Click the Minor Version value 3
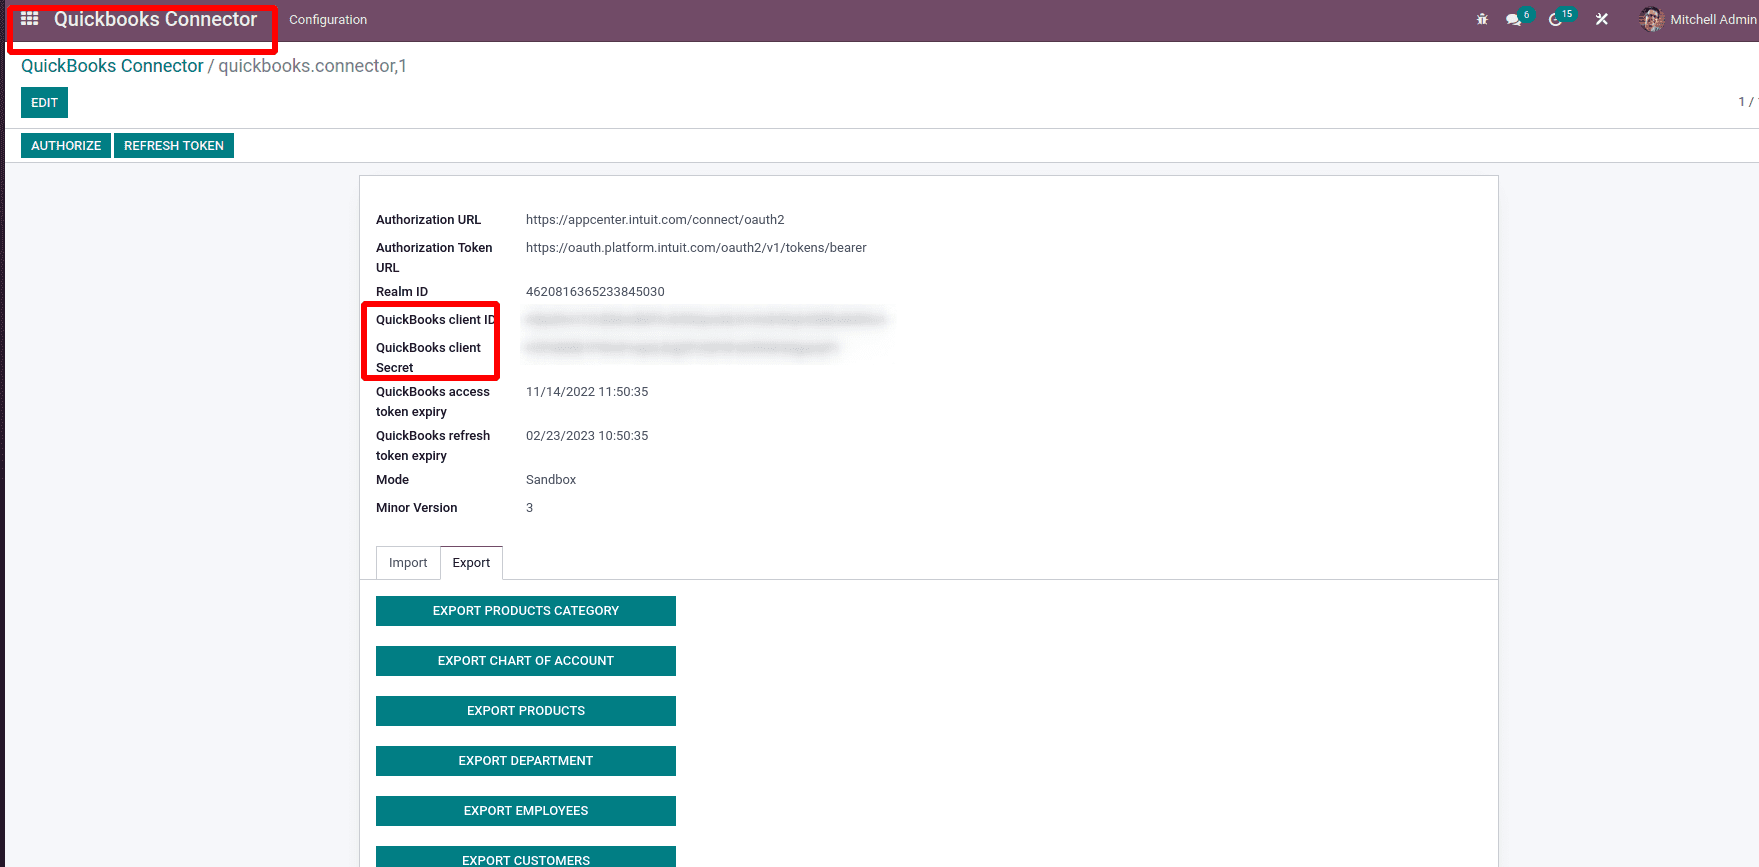This screenshot has width=1759, height=867. 530,508
